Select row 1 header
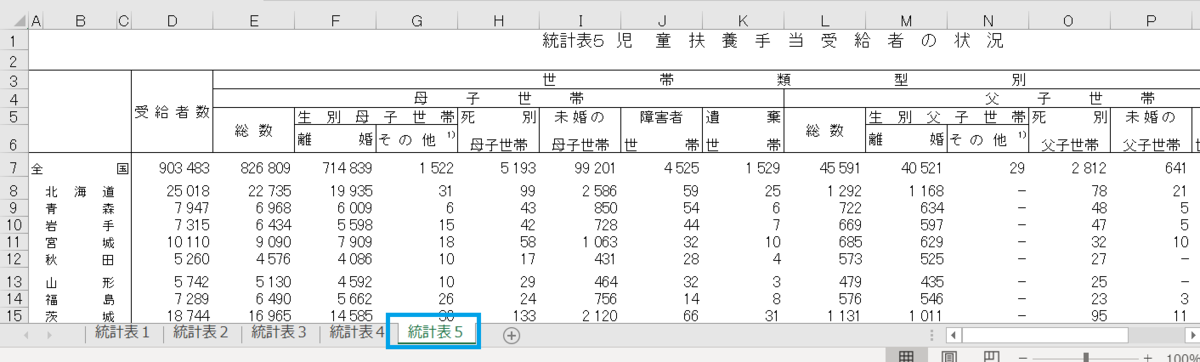 coord(14,41)
